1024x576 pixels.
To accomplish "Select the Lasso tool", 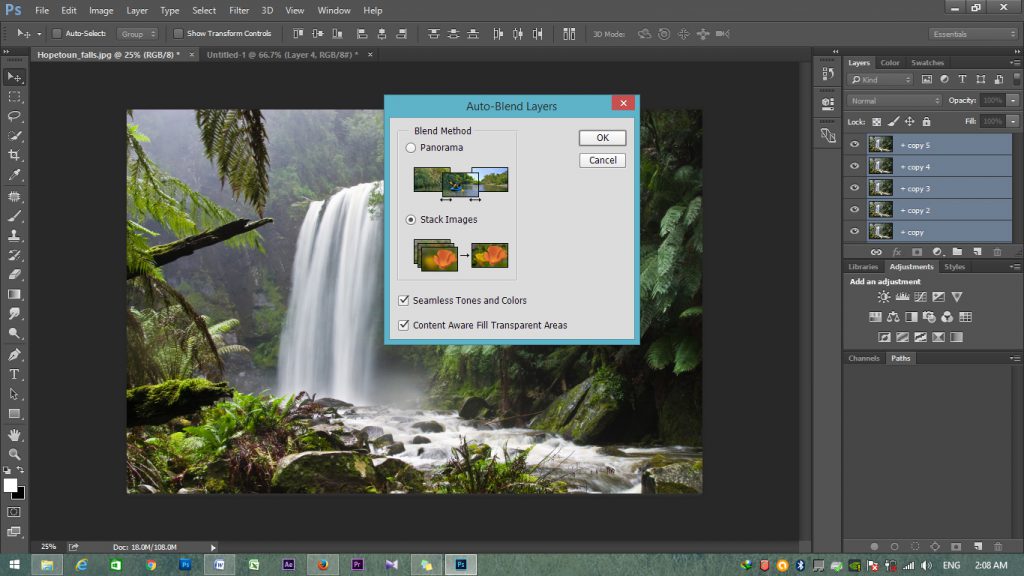I will 14,116.
